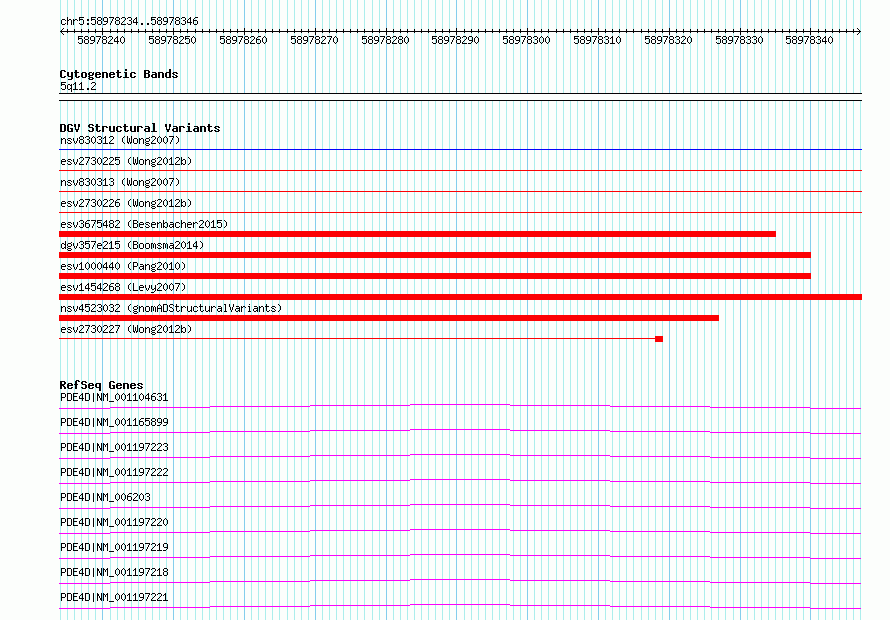Click the thick red bar of esv1000440
The image size is (890, 620).
(435, 276)
